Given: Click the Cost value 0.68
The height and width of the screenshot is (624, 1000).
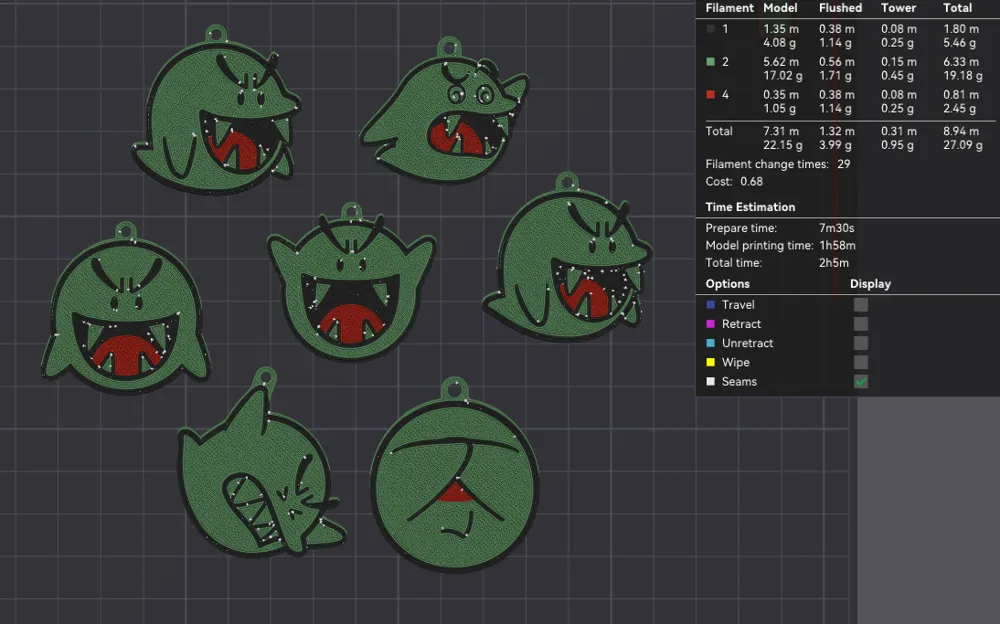Looking at the screenshot, I should [751, 181].
